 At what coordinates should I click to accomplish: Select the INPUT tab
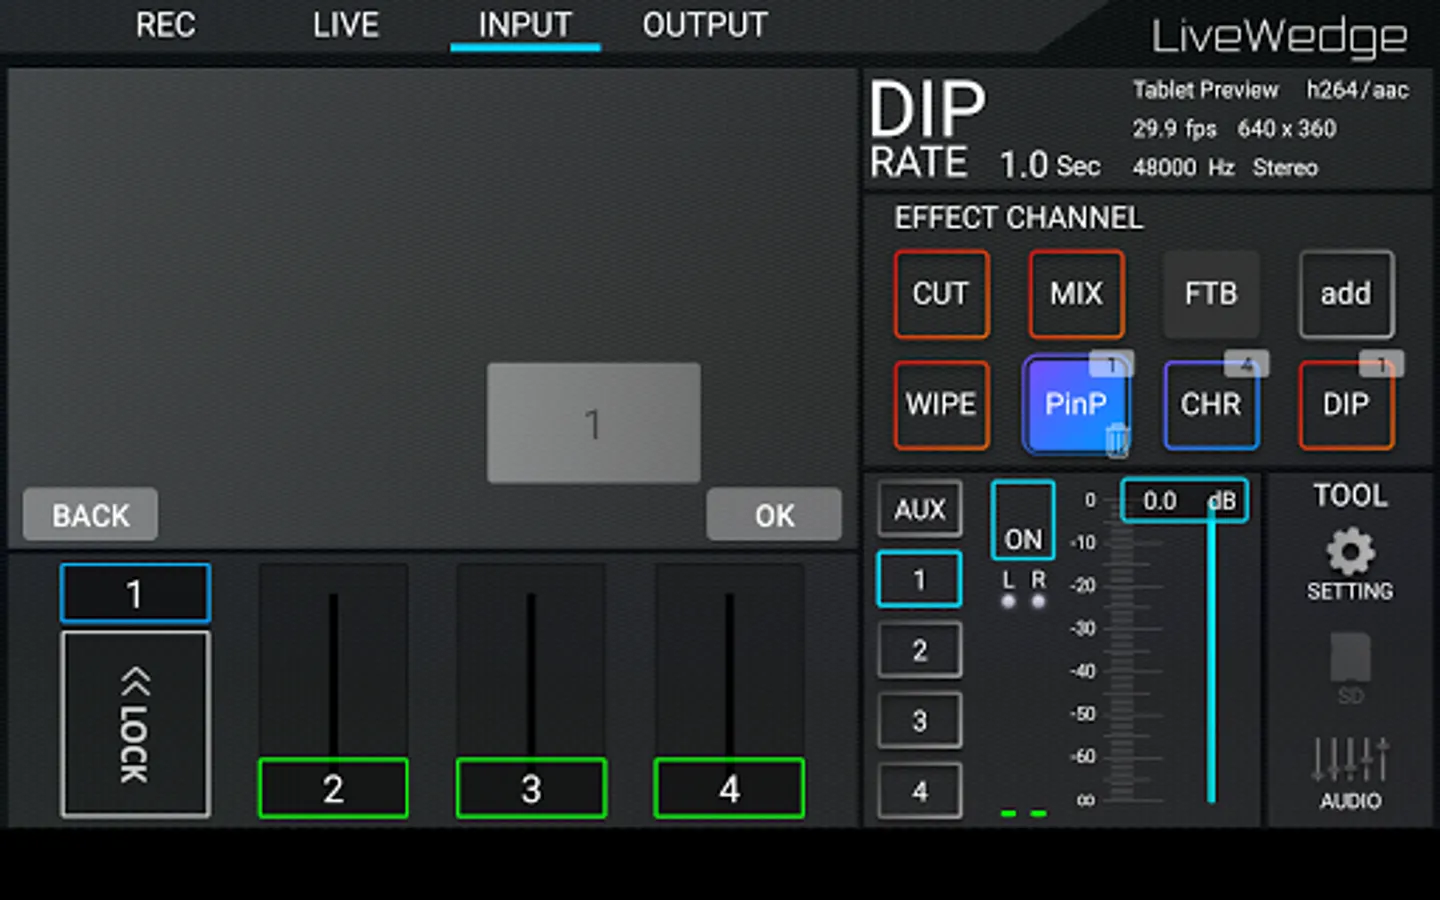pyautogui.click(x=525, y=25)
